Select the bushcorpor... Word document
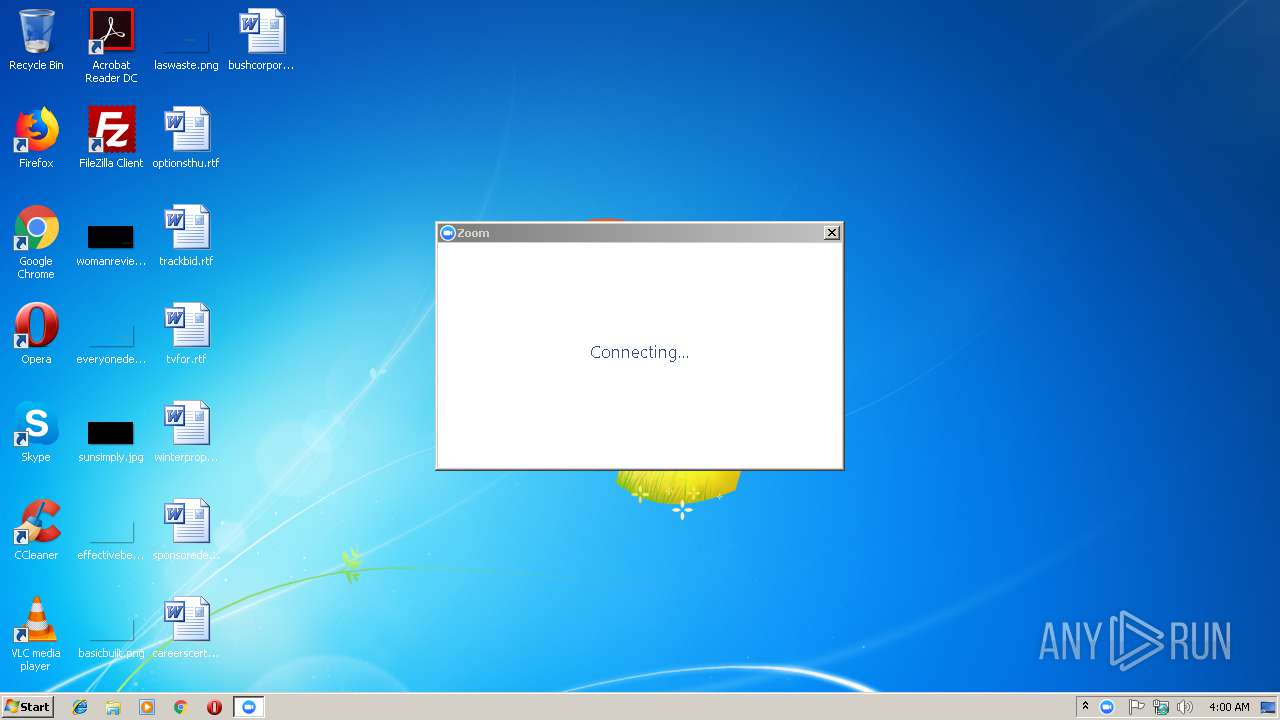 [261, 40]
